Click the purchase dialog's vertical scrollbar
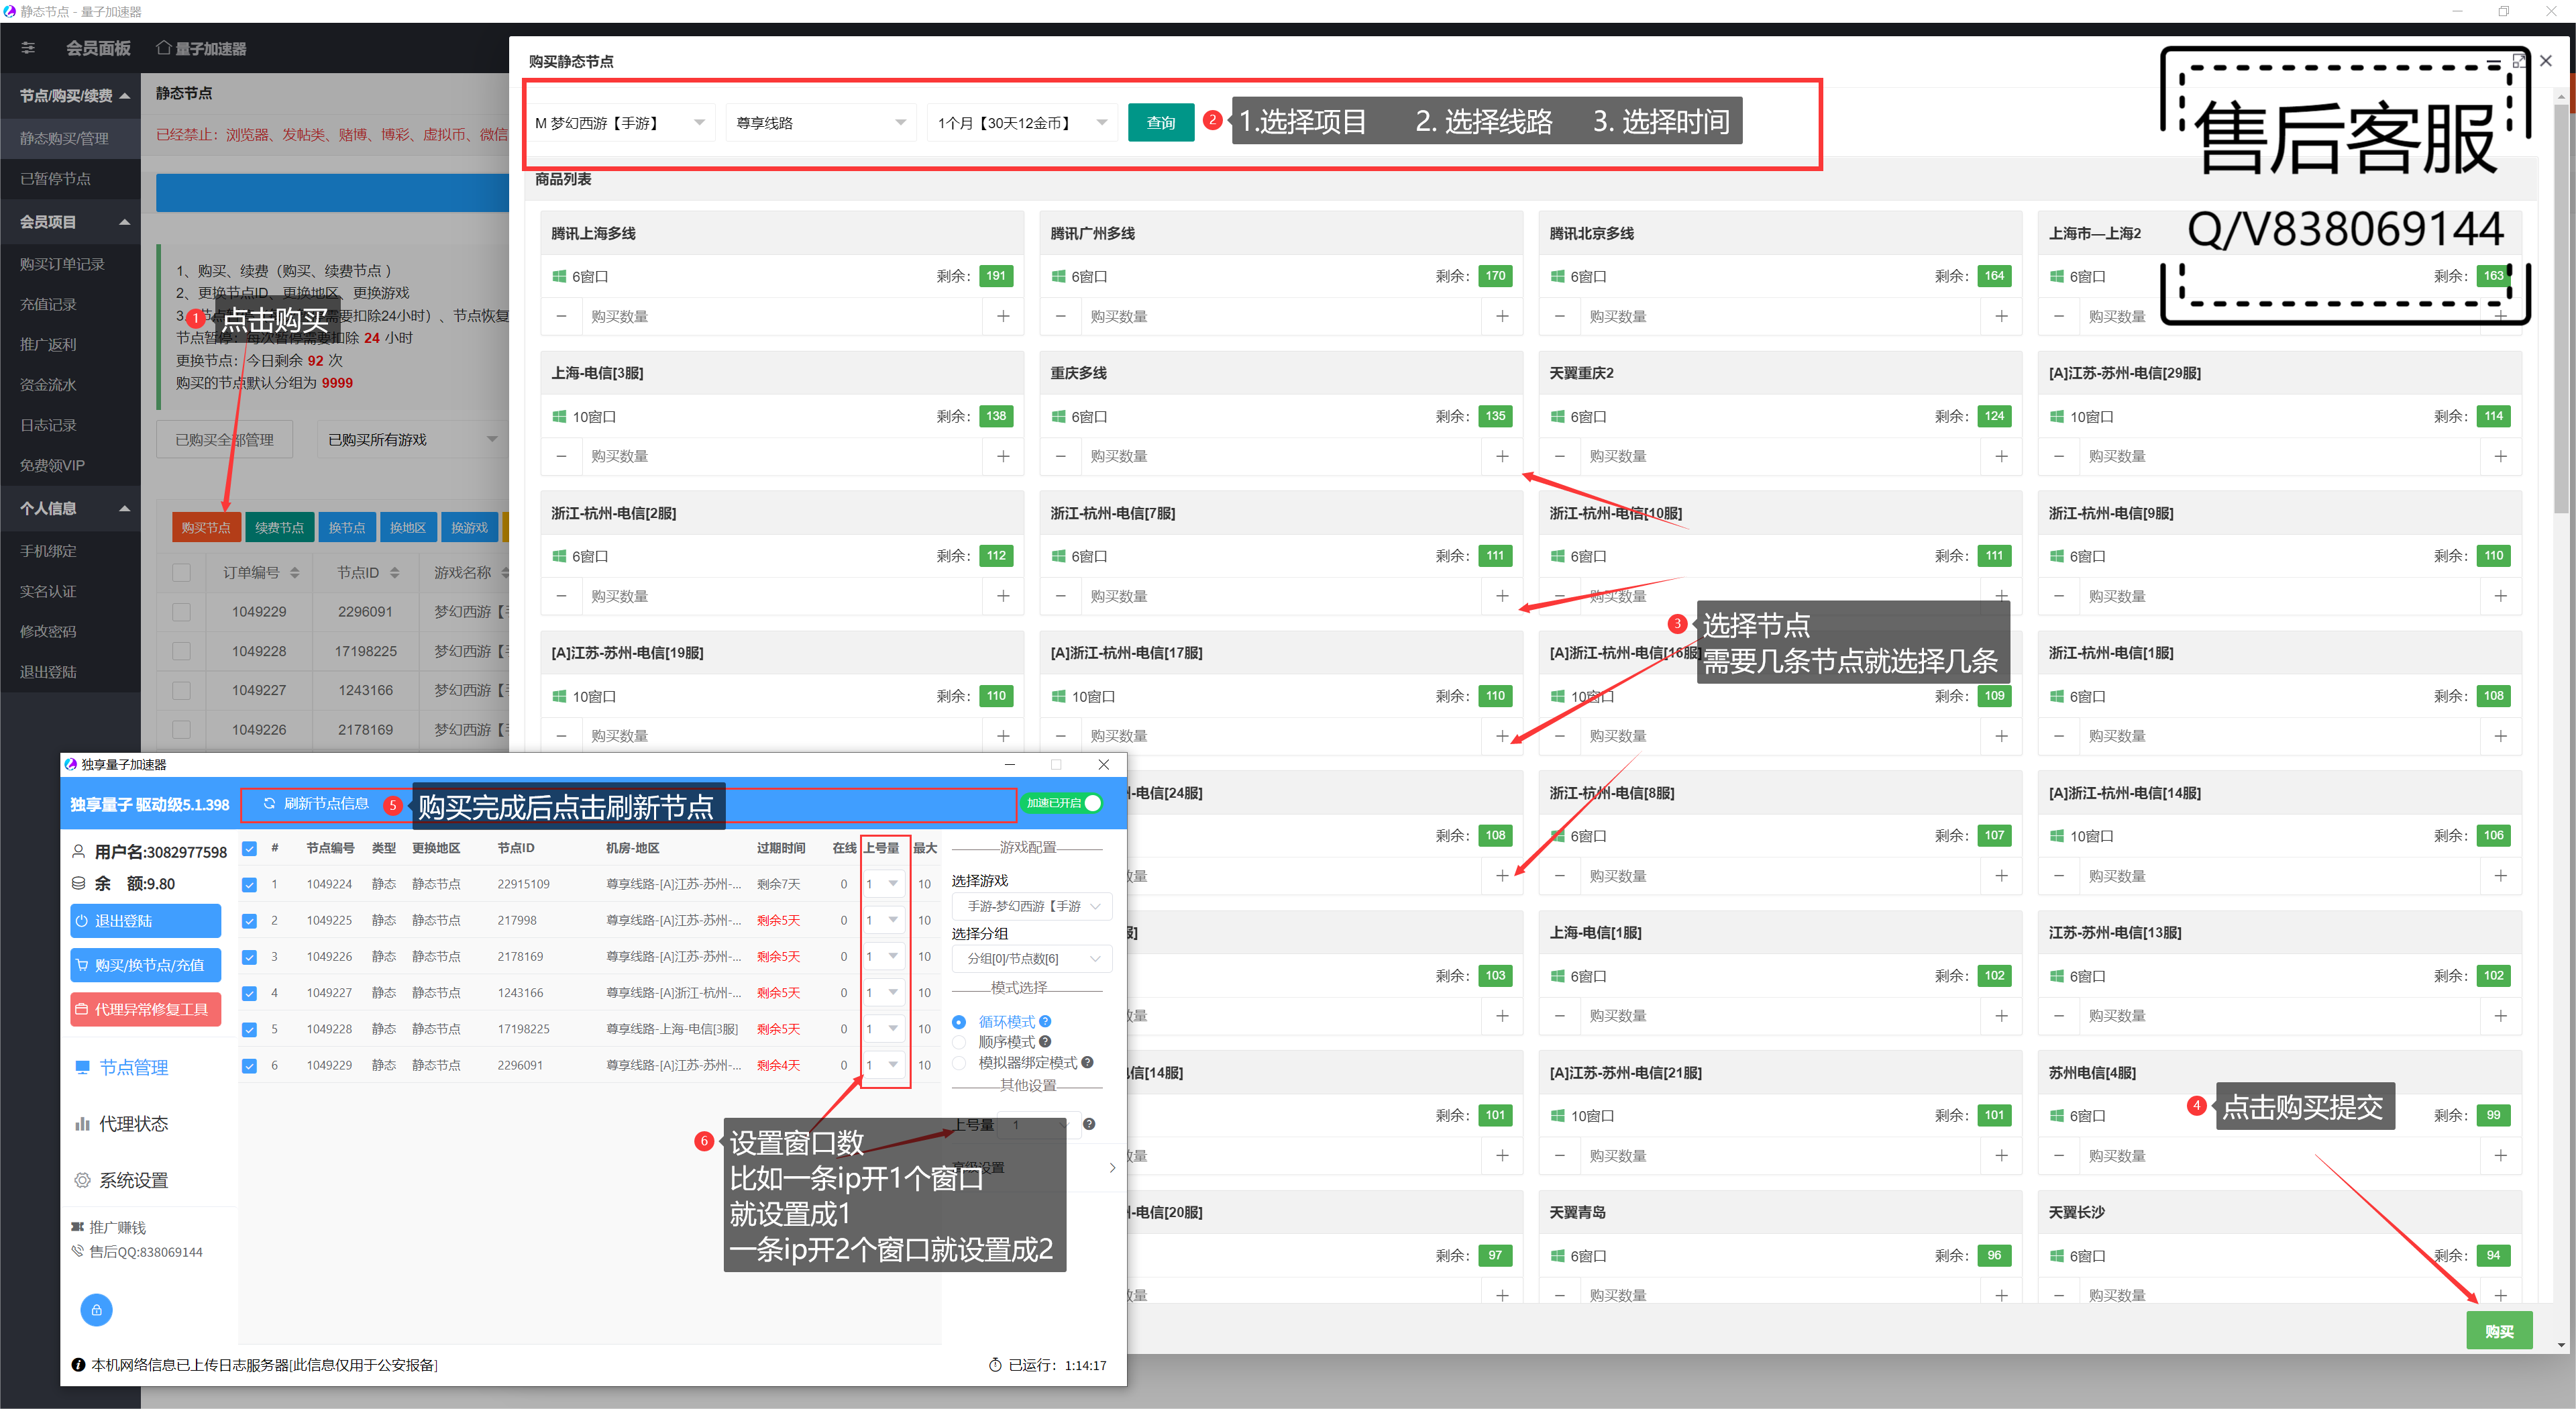The image size is (2576, 1409). pos(2561,300)
